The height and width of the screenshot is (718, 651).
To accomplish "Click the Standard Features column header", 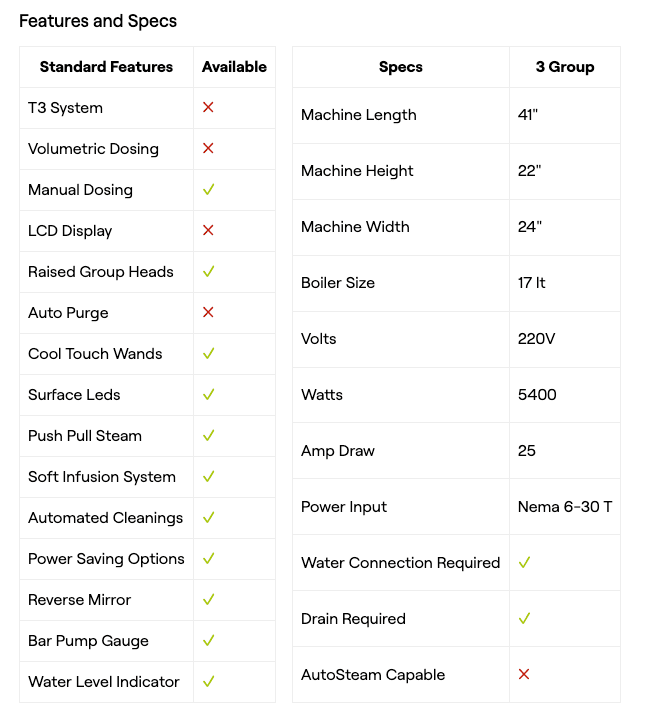I will click(106, 67).
